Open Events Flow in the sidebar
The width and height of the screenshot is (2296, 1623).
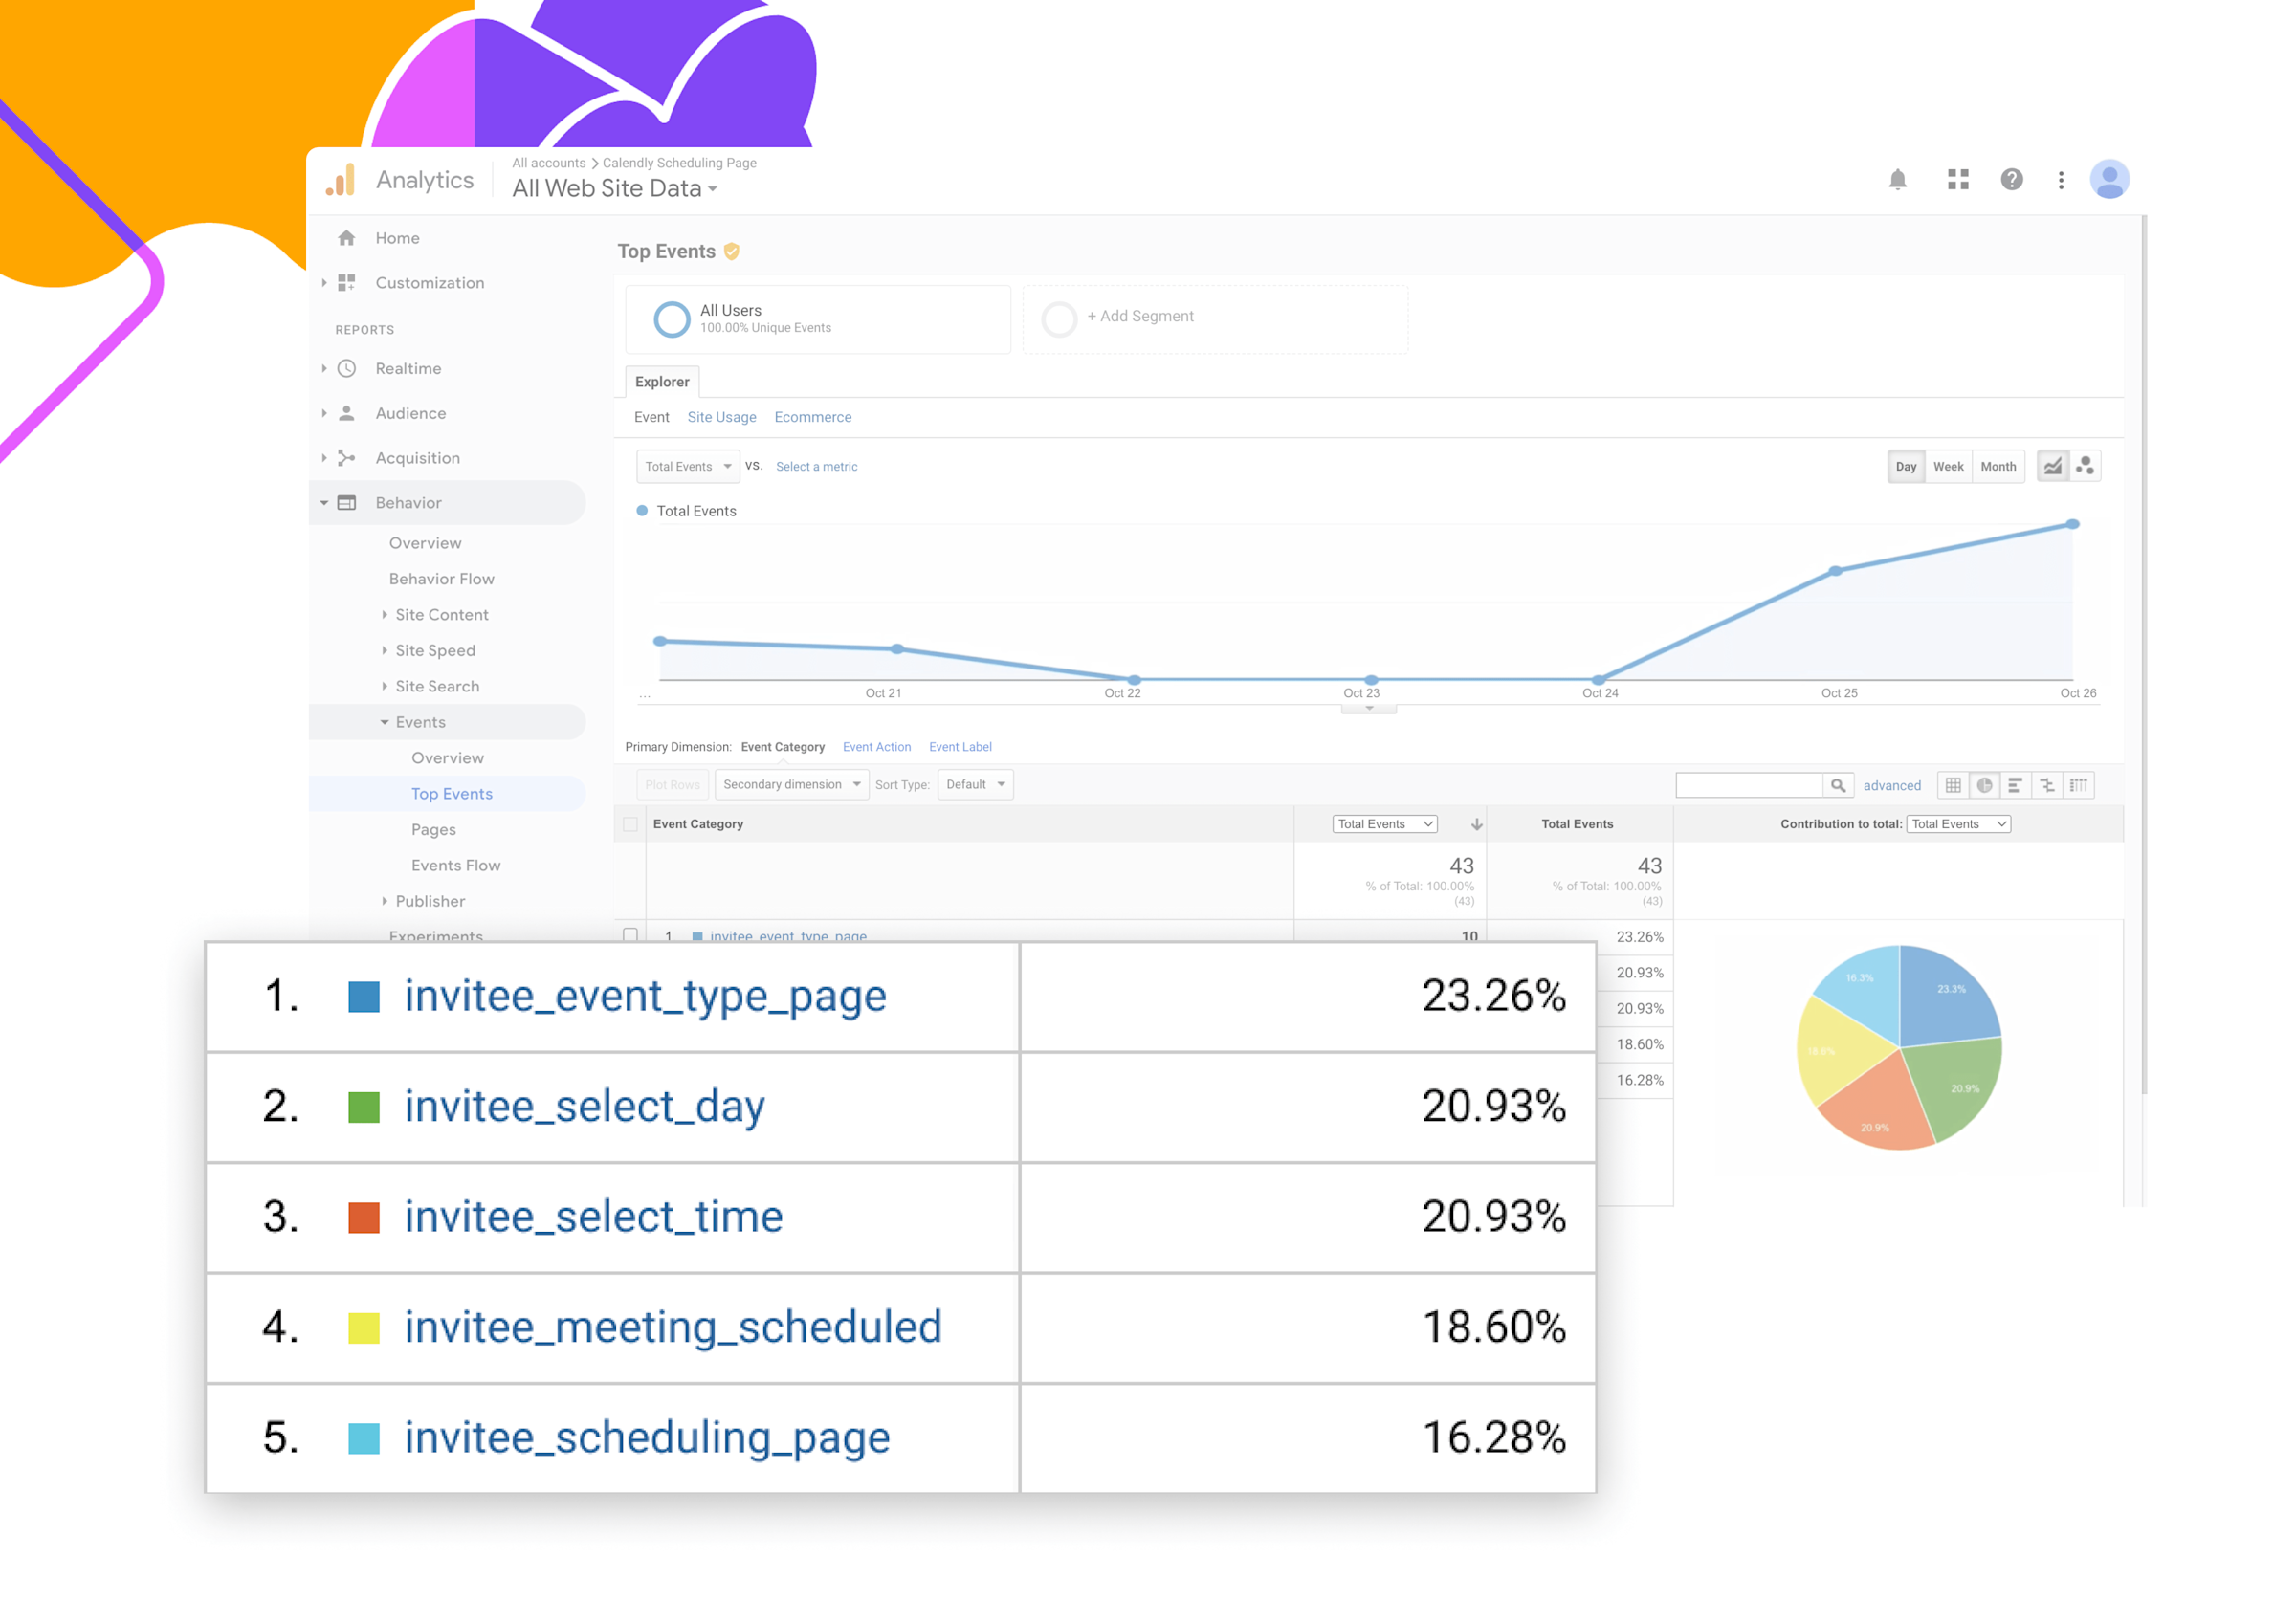point(455,865)
